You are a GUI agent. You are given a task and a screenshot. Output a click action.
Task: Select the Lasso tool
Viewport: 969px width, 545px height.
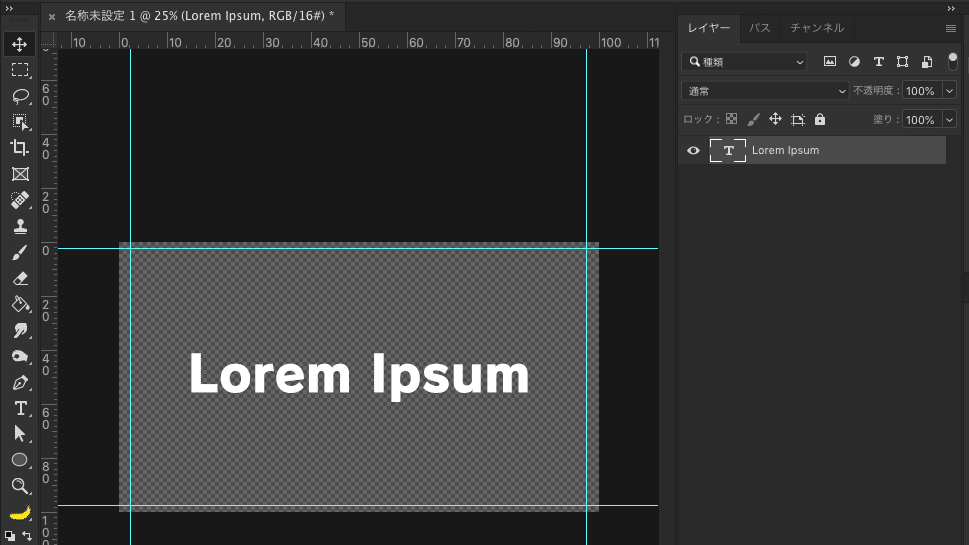click(x=20, y=96)
